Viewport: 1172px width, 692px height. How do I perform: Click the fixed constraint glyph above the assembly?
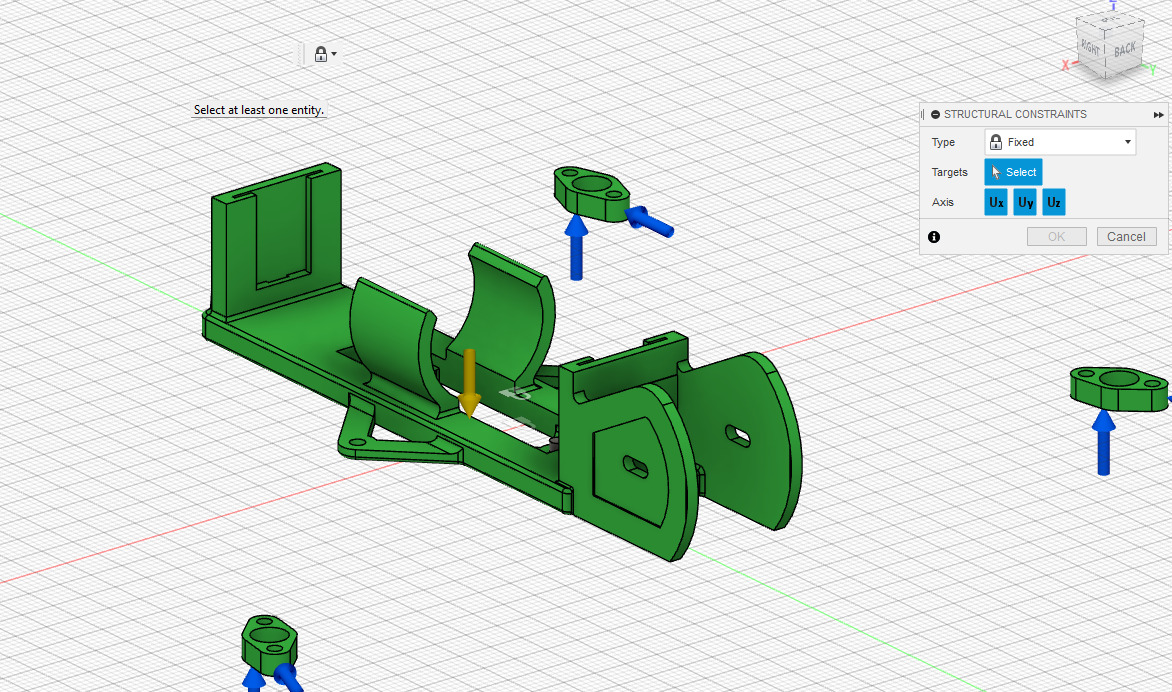pos(592,192)
